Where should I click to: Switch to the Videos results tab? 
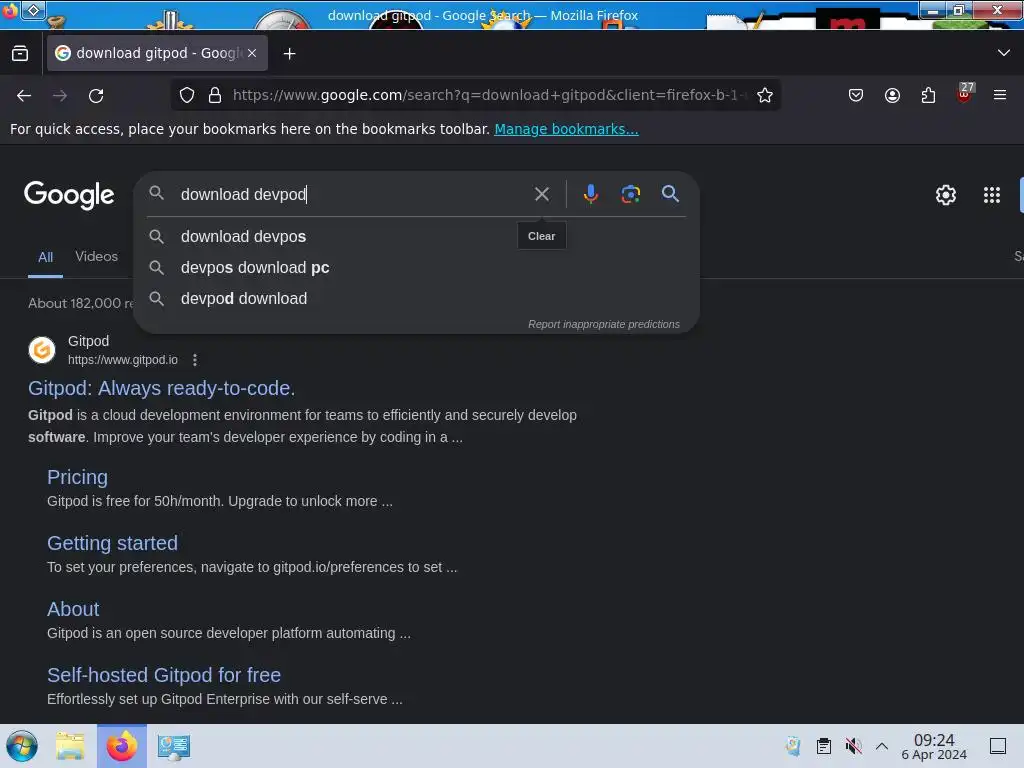(97, 256)
